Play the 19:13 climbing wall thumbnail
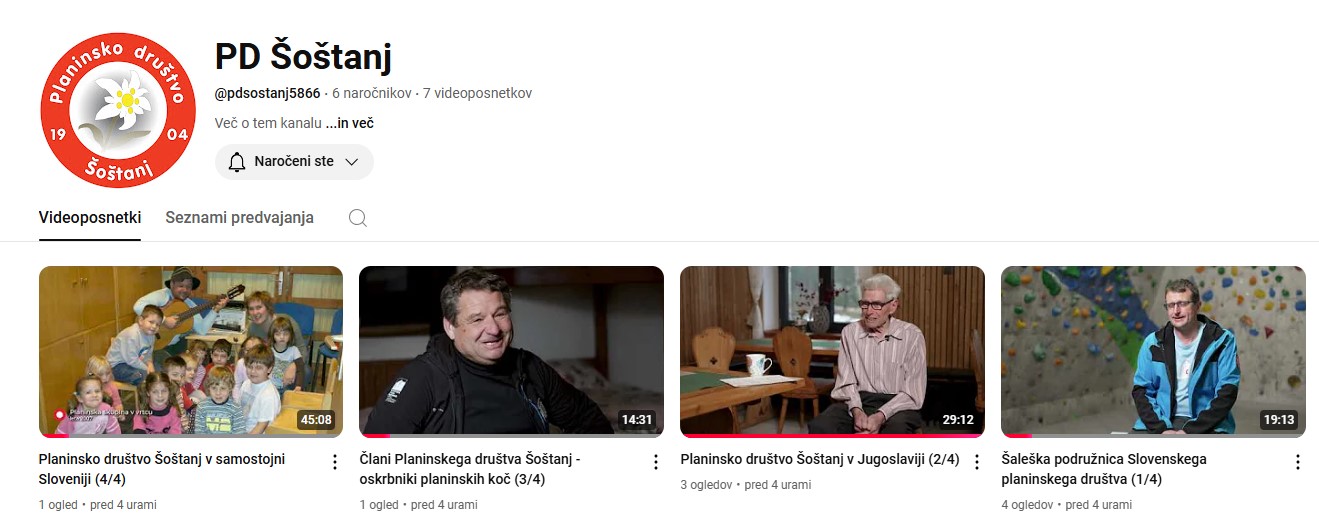This screenshot has height=529, width=1319. point(1153,351)
